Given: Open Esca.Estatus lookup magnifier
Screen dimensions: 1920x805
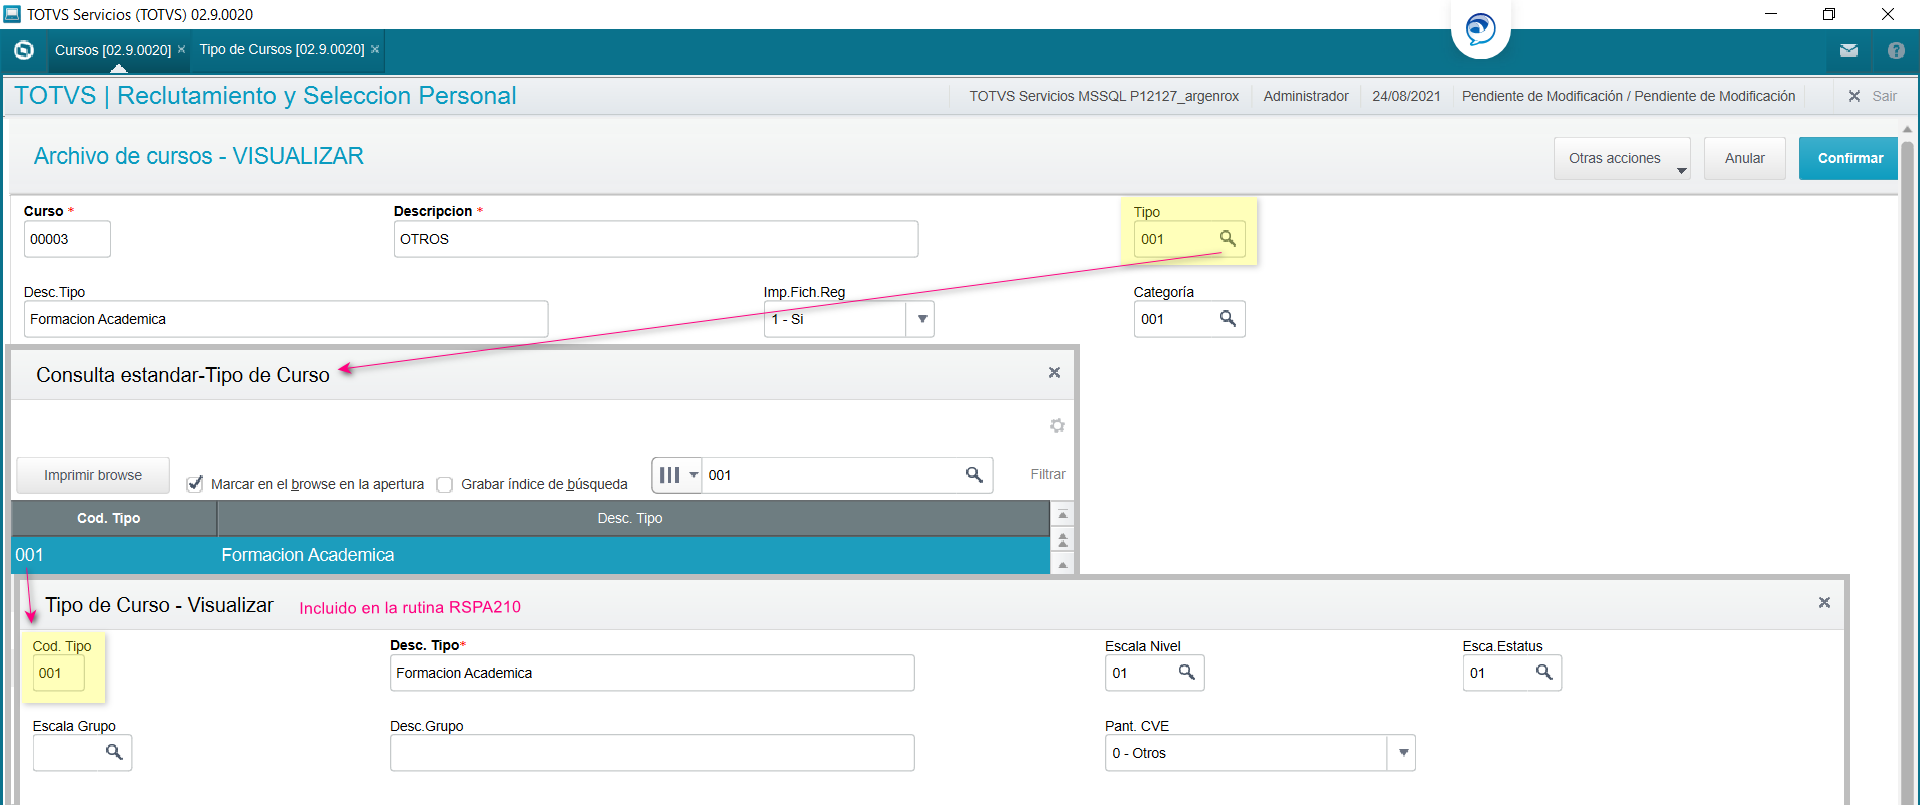Looking at the screenshot, I should tap(1544, 672).
